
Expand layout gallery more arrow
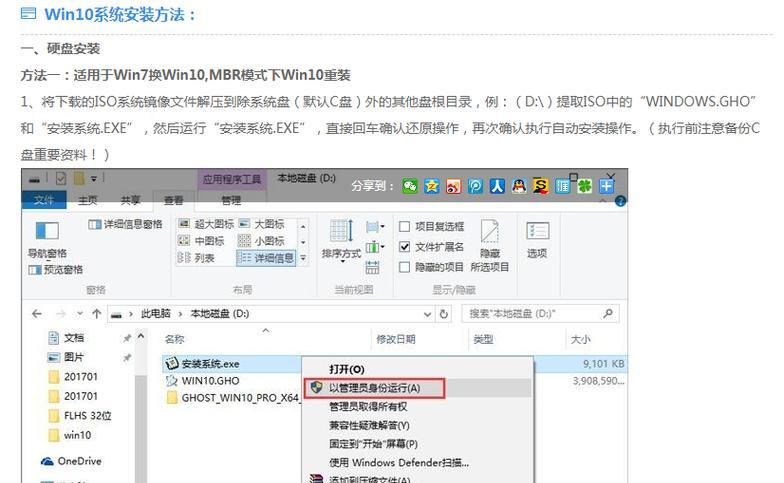(x=303, y=258)
